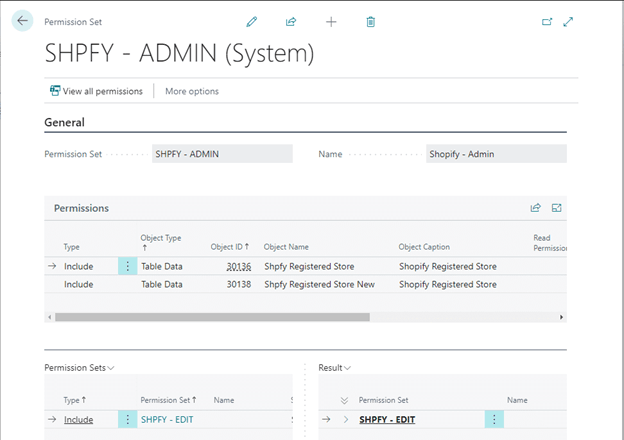Image resolution: width=624 pixels, height=440 pixels.
Task: Click the Name field Shopify - Admin
Action: coord(496,154)
